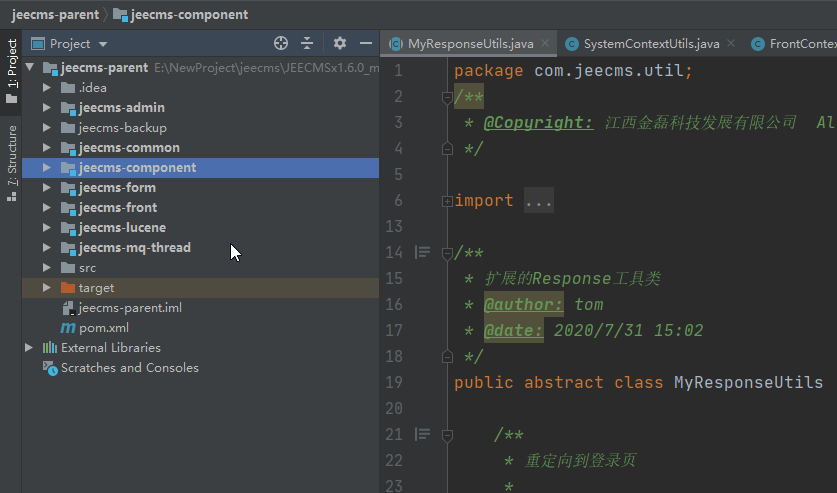837x493 pixels.
Task: Expand the target folder
Action: [x=46, y=288]
